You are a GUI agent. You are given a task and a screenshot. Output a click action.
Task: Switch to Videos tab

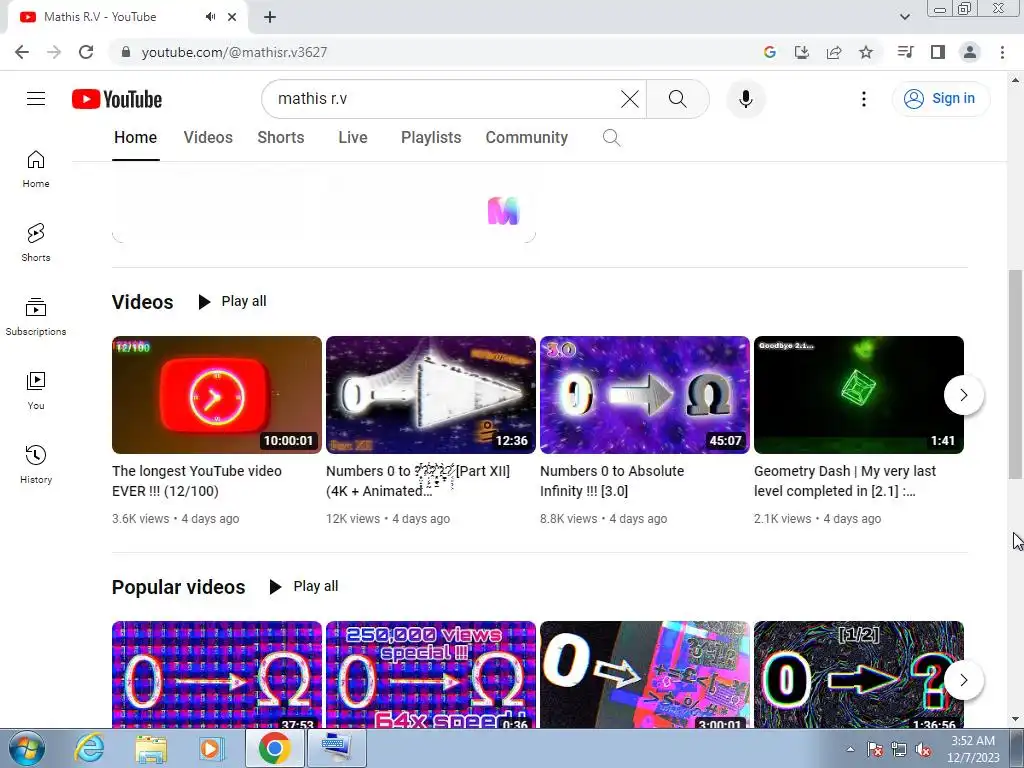click(208, 138)
